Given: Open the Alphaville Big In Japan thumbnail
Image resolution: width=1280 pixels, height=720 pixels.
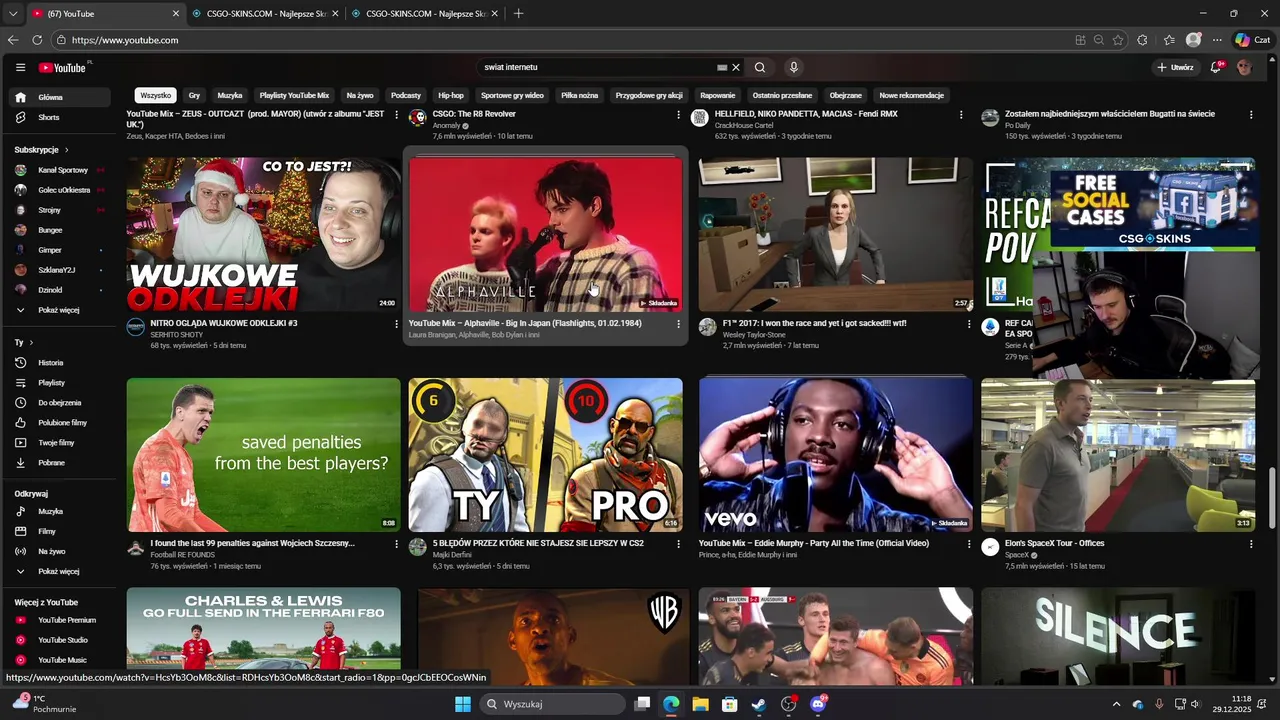Looking at the screenshot, I should point(546,234).
